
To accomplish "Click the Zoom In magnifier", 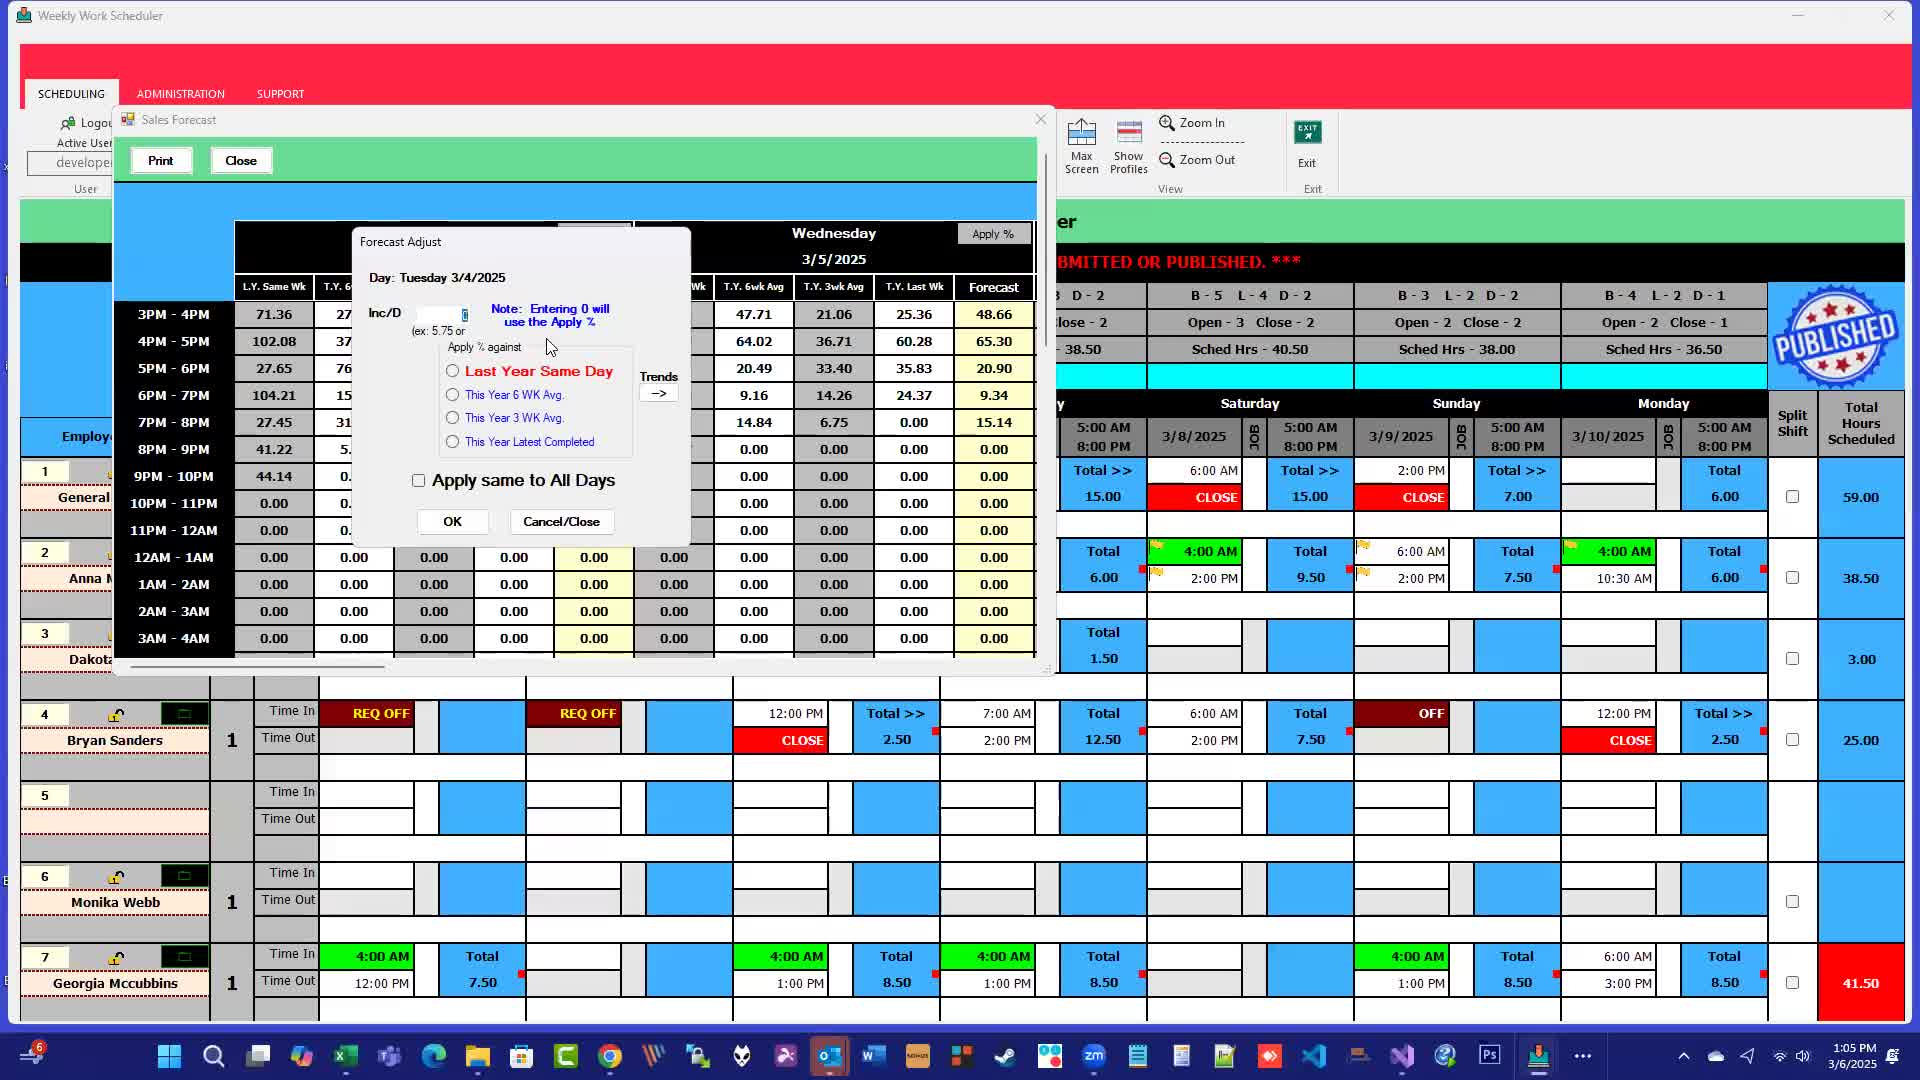I will [1166, 123].
